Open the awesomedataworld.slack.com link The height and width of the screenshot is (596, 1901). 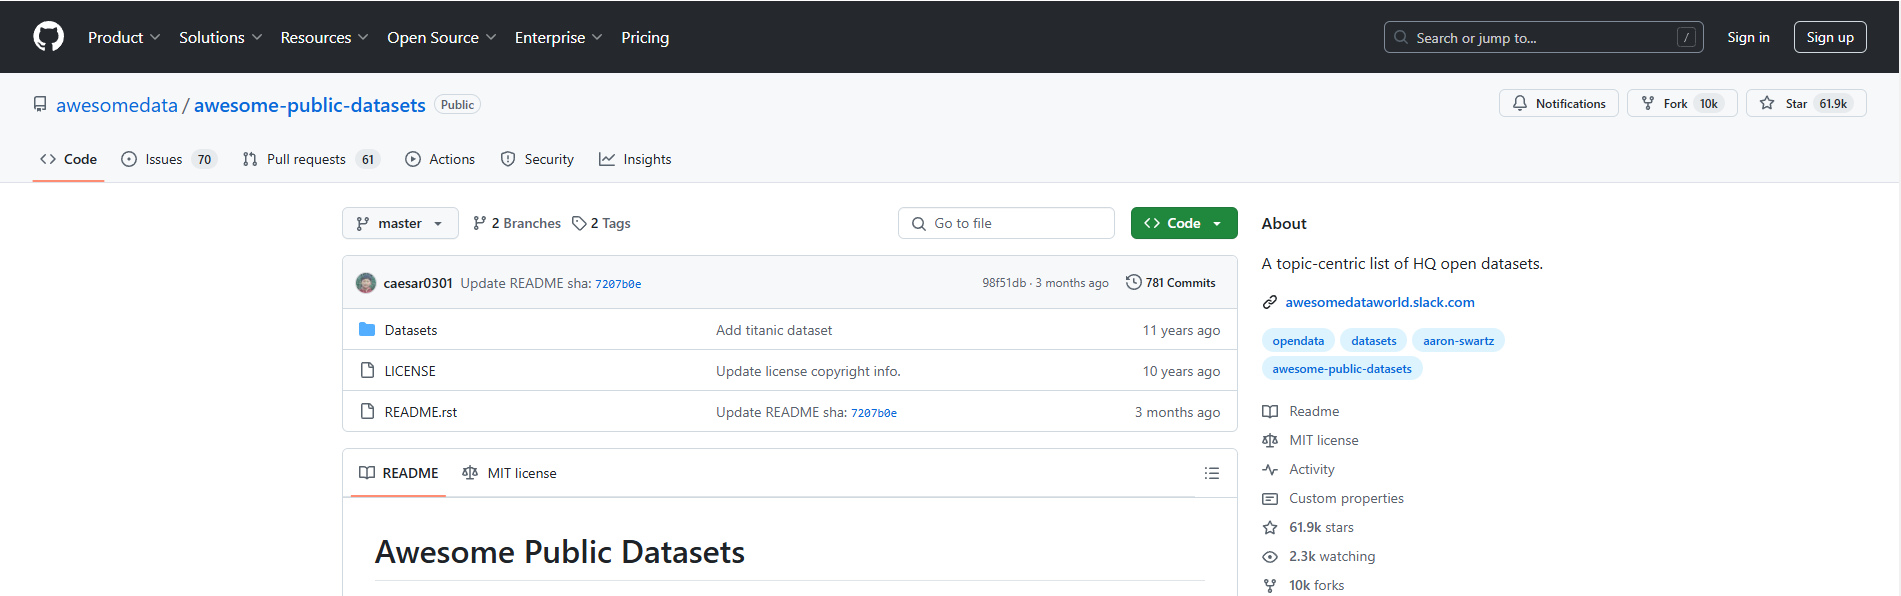tap(1379, 302)
